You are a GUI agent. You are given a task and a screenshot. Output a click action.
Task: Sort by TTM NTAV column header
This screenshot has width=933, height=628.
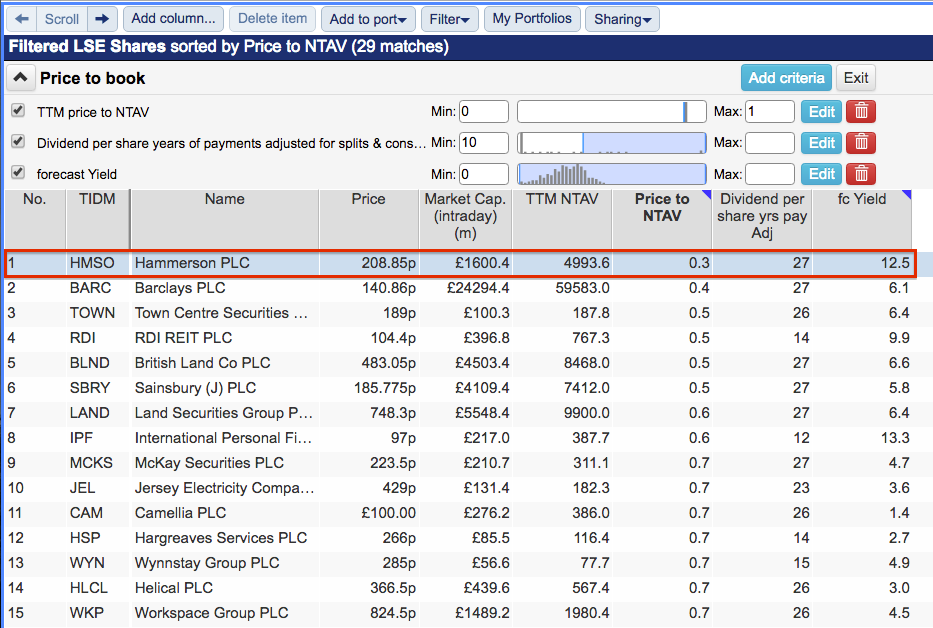click(562, 218)
